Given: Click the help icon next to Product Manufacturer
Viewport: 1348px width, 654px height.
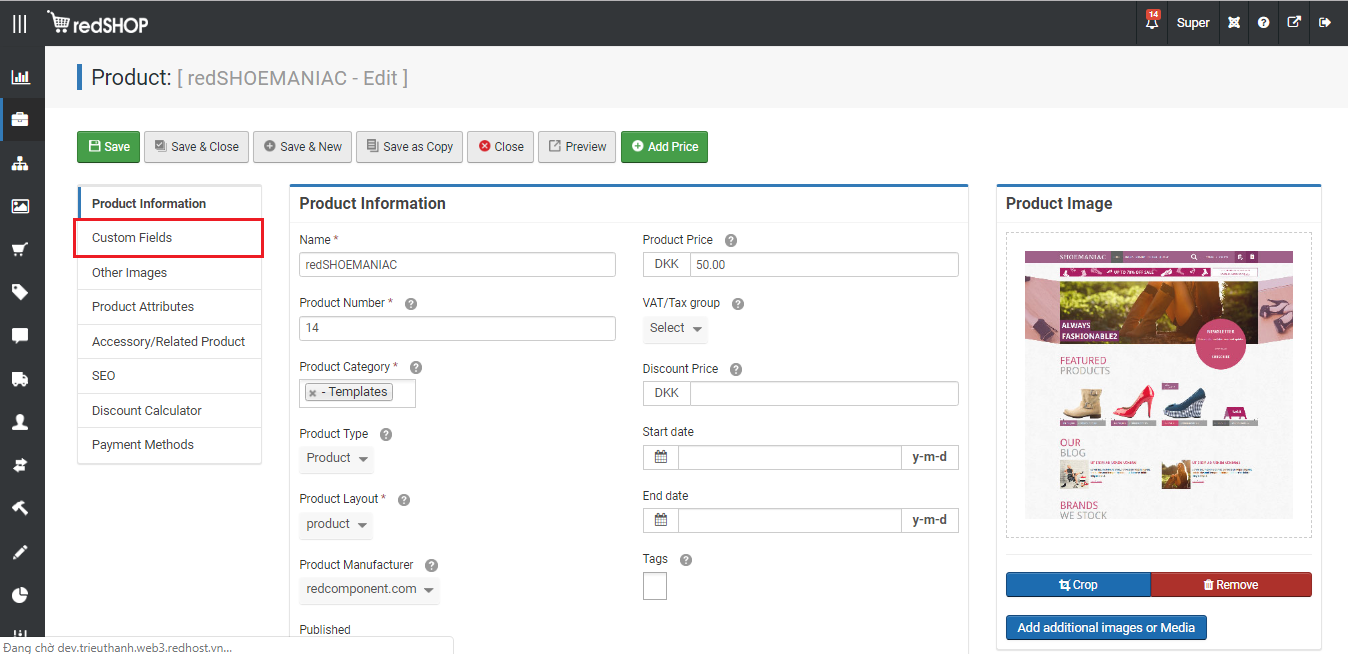Looking at the screenshot, I should point(431,566).
